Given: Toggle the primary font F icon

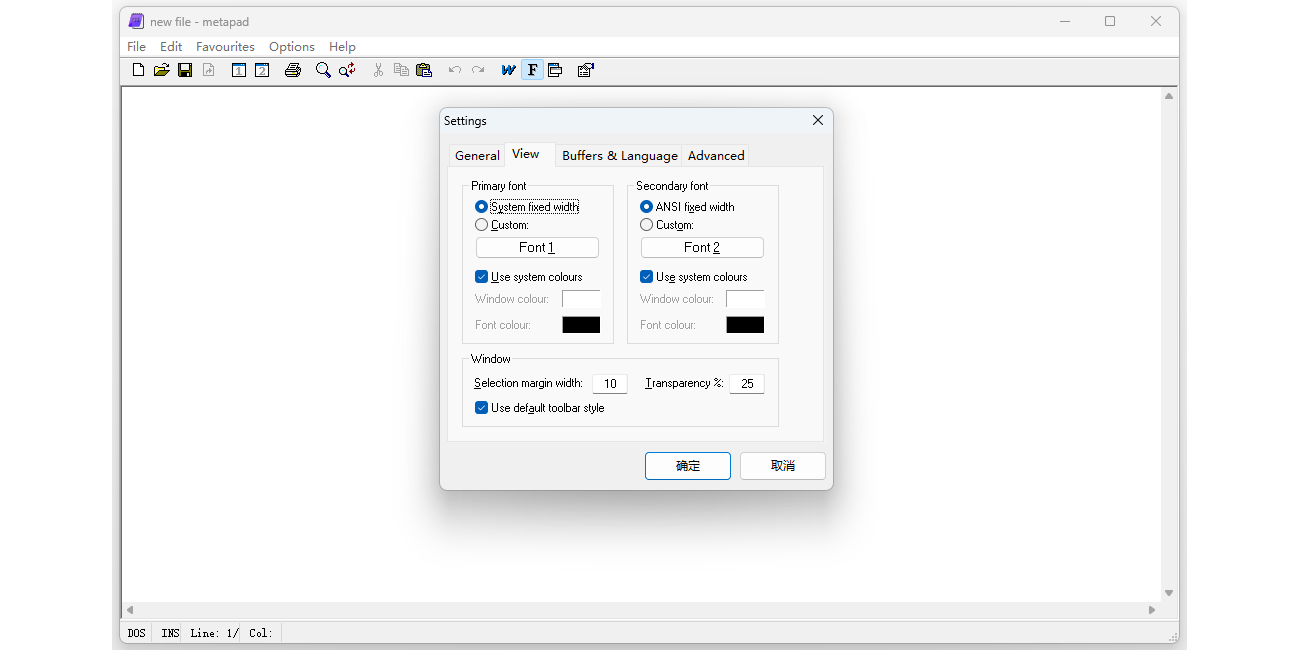Looking at the screenshot, I should tap(532, 70).
